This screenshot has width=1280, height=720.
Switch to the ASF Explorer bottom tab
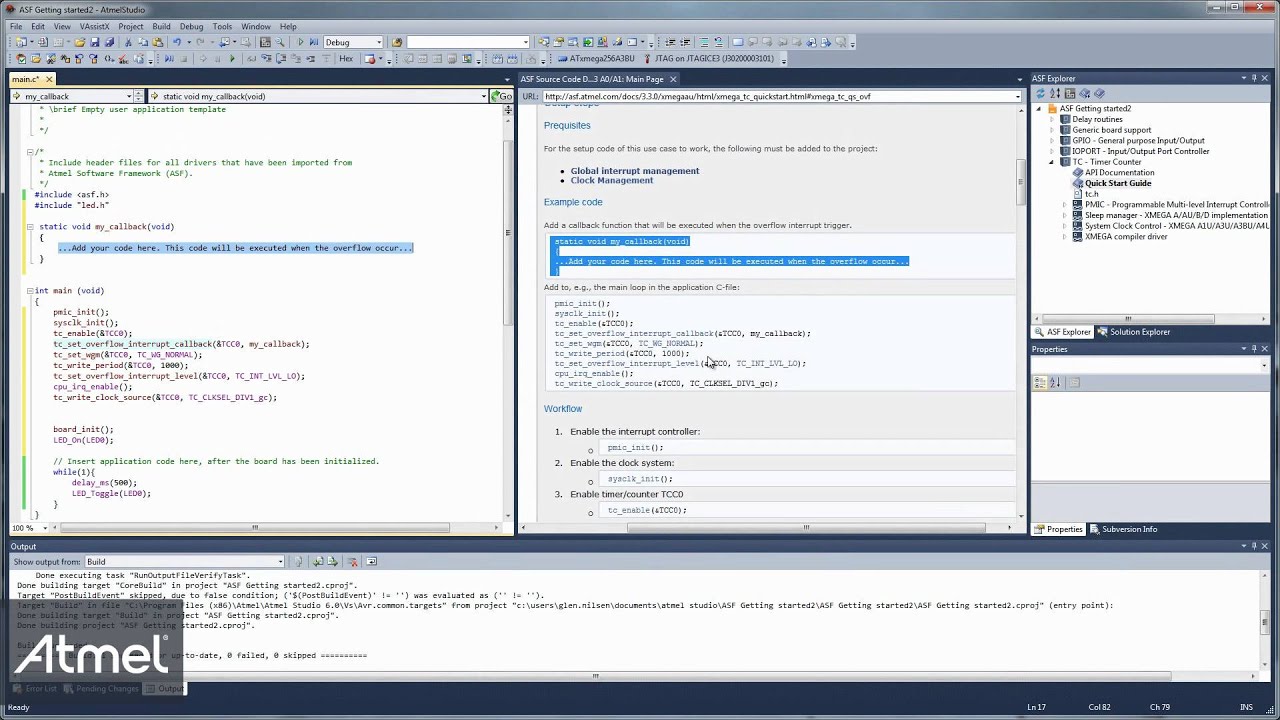click(x=1063, y=332)
